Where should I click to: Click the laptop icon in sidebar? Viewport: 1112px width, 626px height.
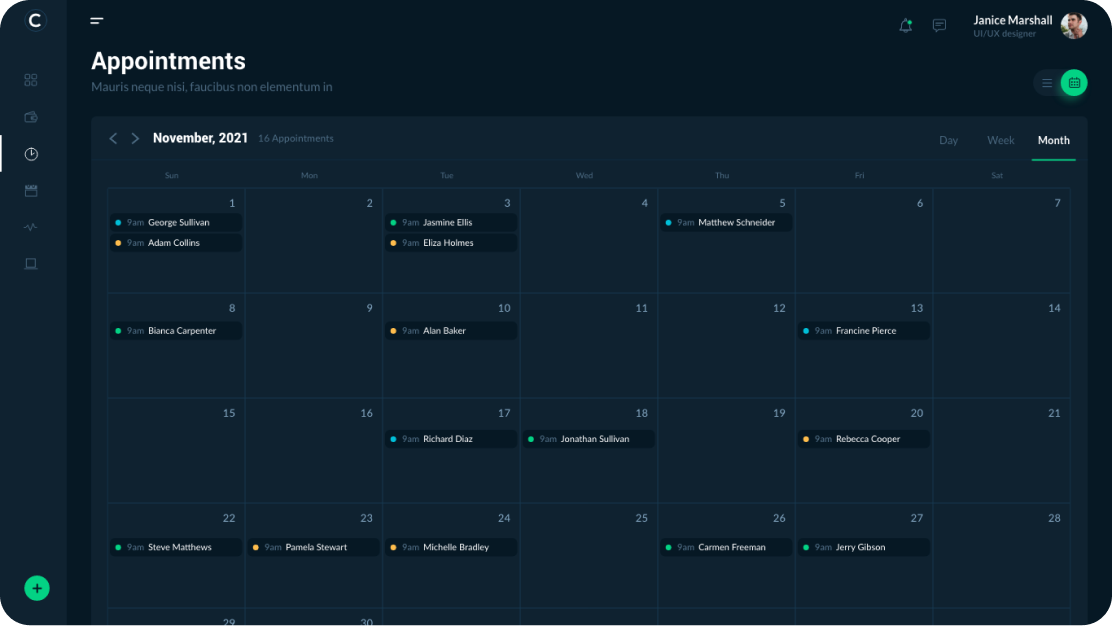(31, 264)
